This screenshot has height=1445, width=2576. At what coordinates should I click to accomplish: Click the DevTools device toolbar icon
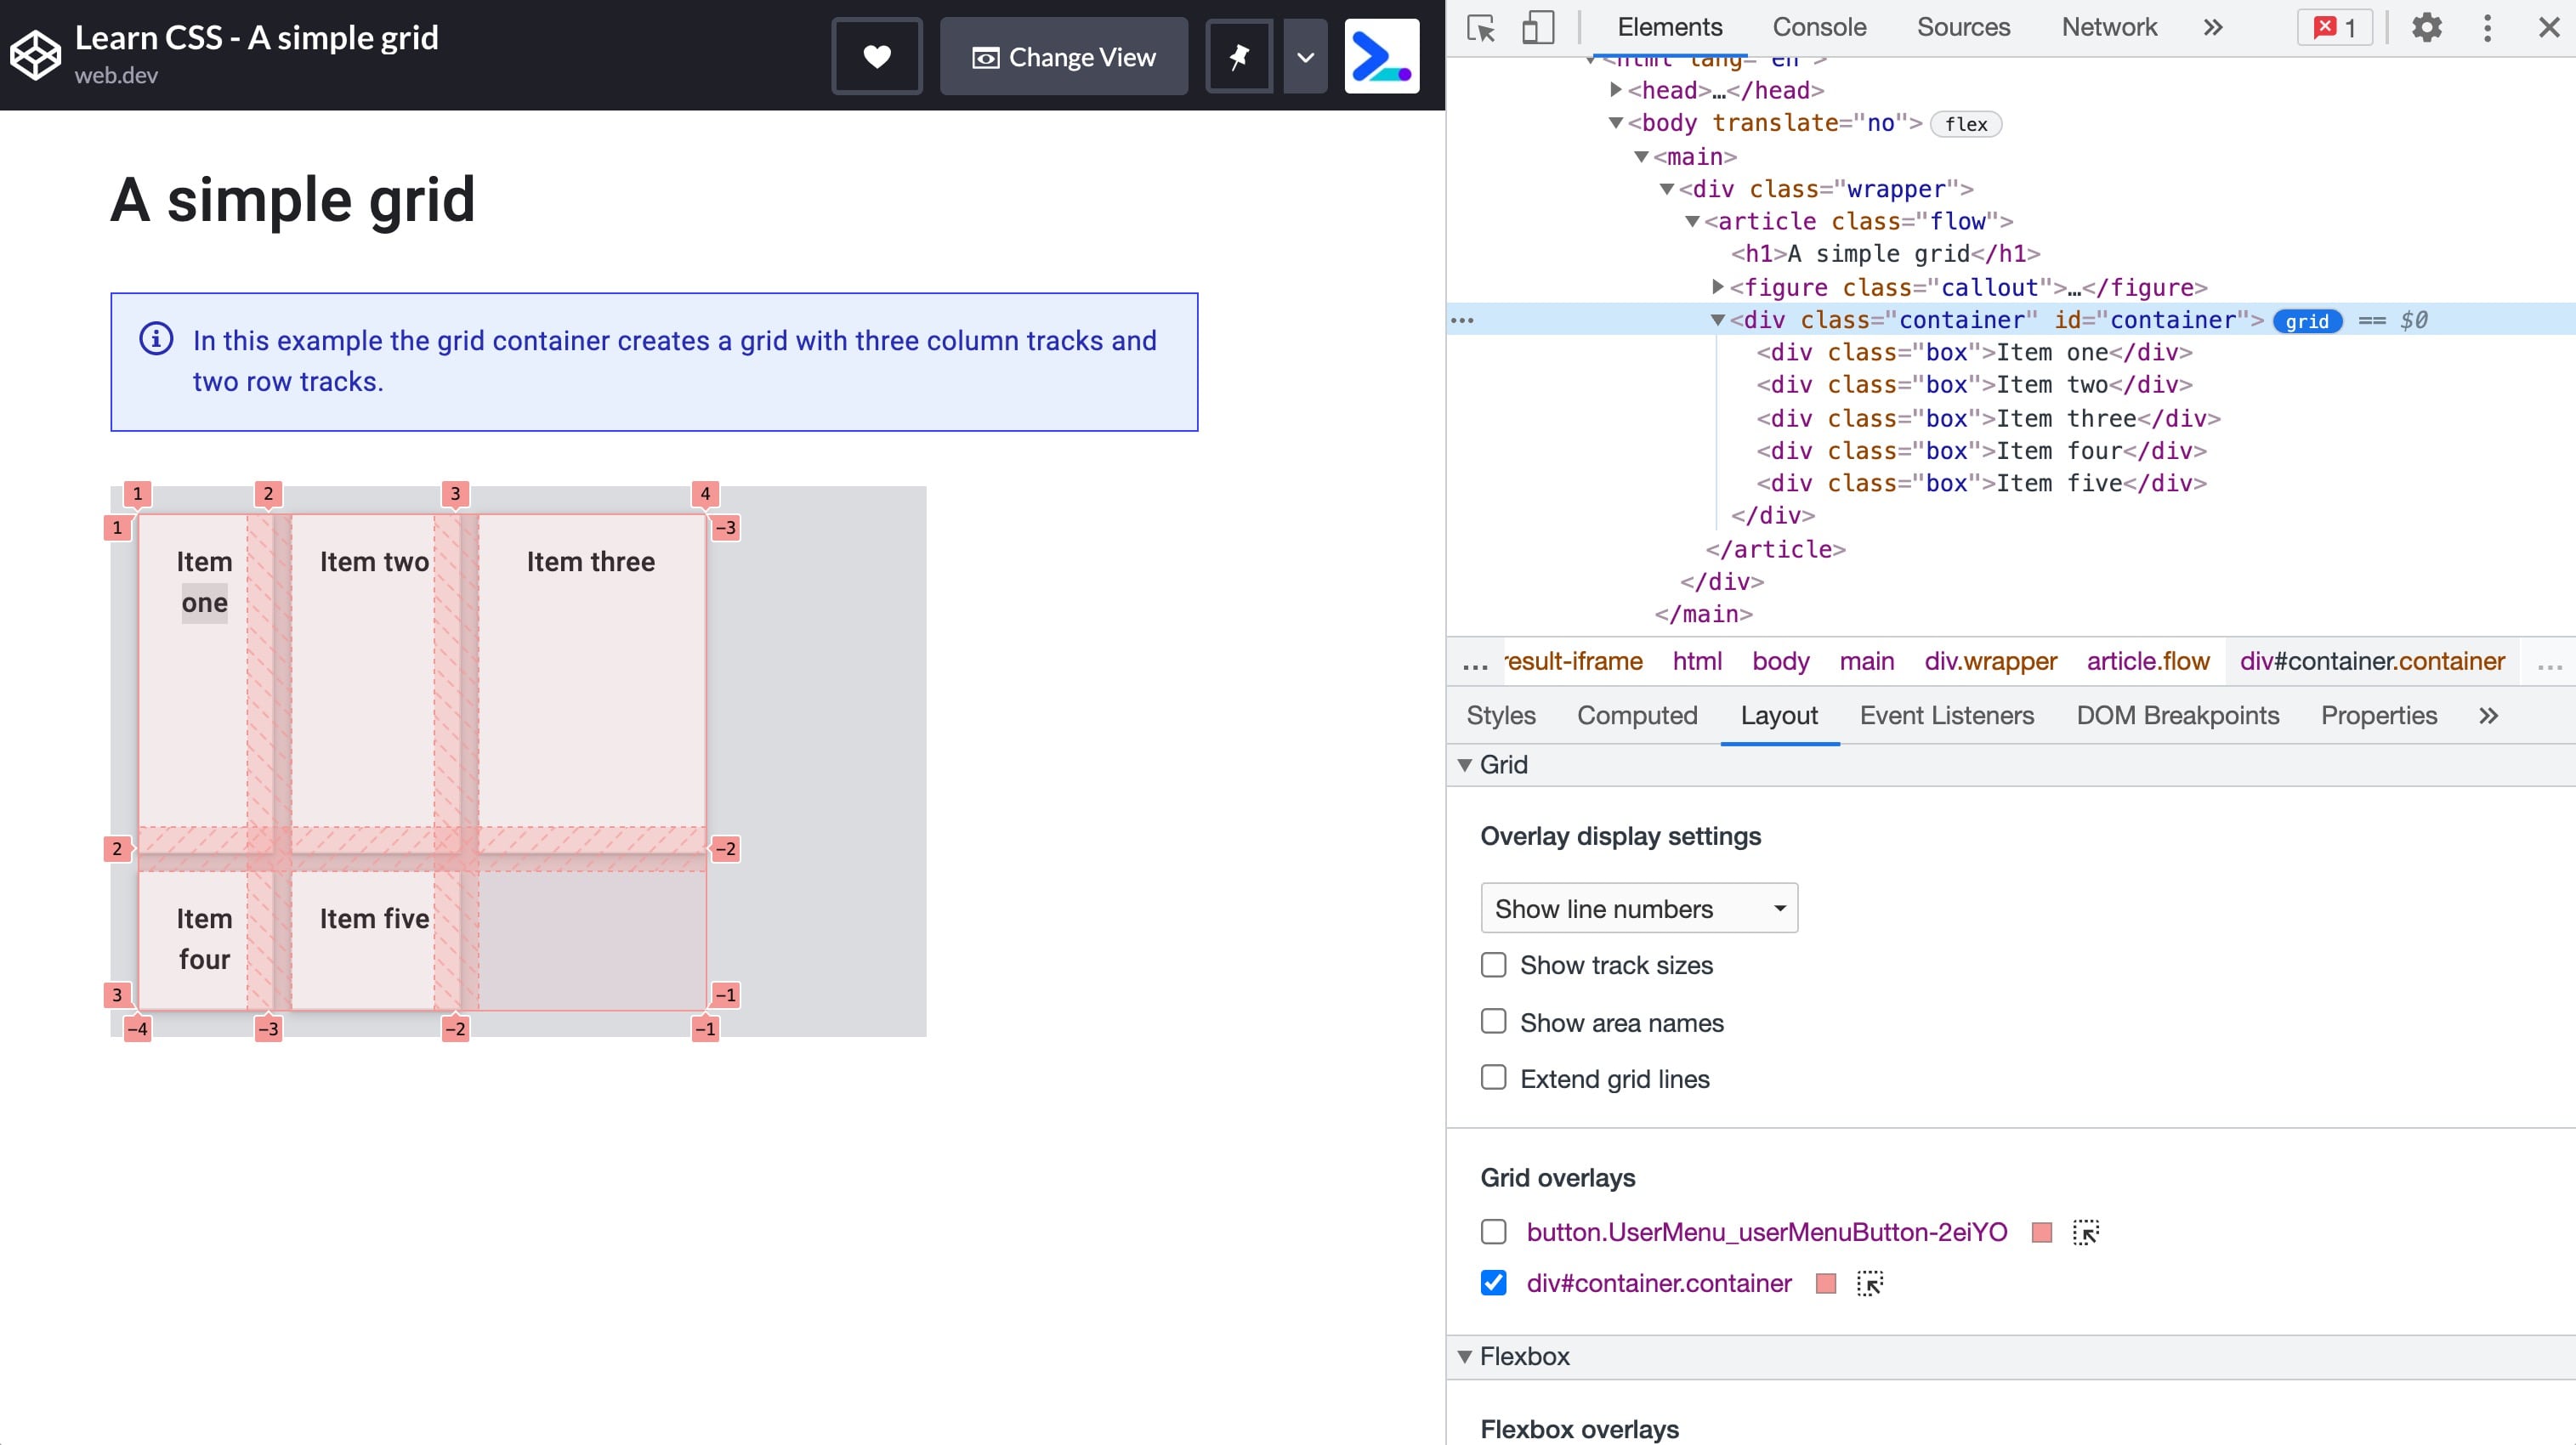pyautogui.click(x=1537, y=26)
